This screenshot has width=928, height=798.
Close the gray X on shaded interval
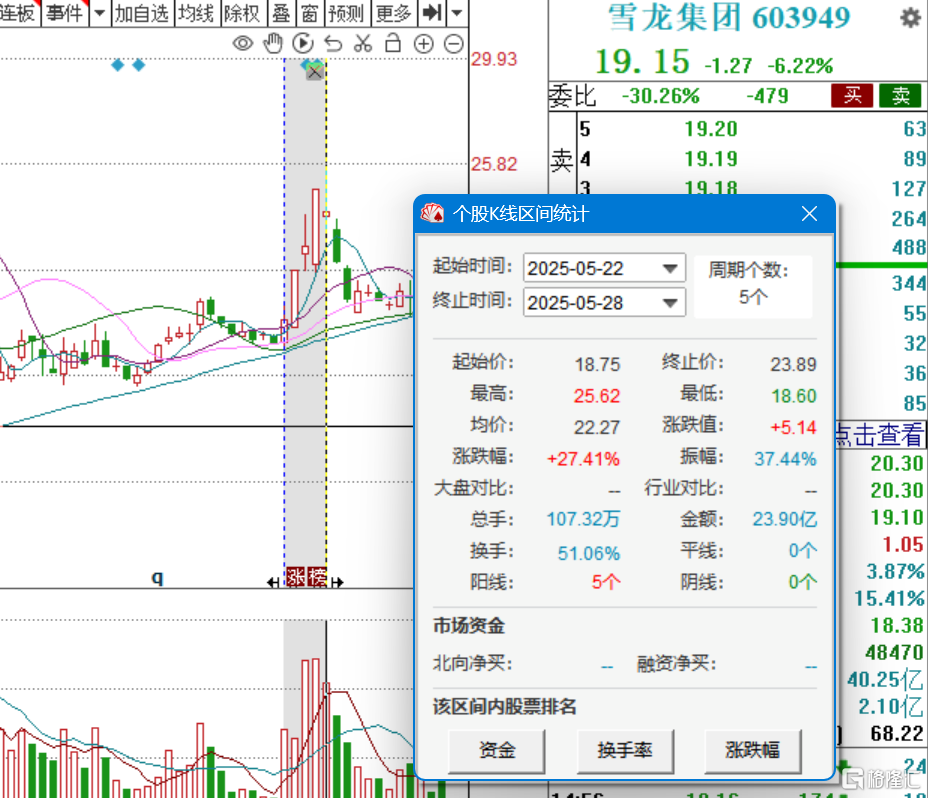tap(315, 73)
